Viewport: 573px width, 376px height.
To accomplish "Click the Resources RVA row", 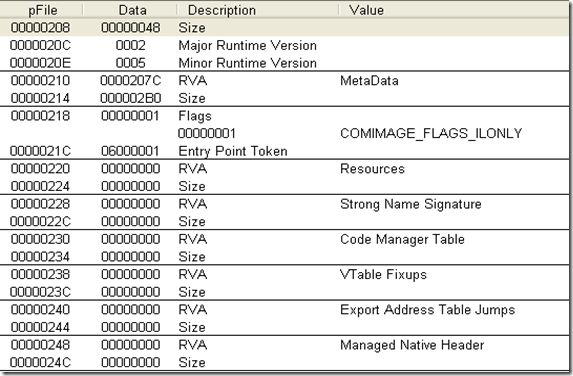I will [284, 169].
